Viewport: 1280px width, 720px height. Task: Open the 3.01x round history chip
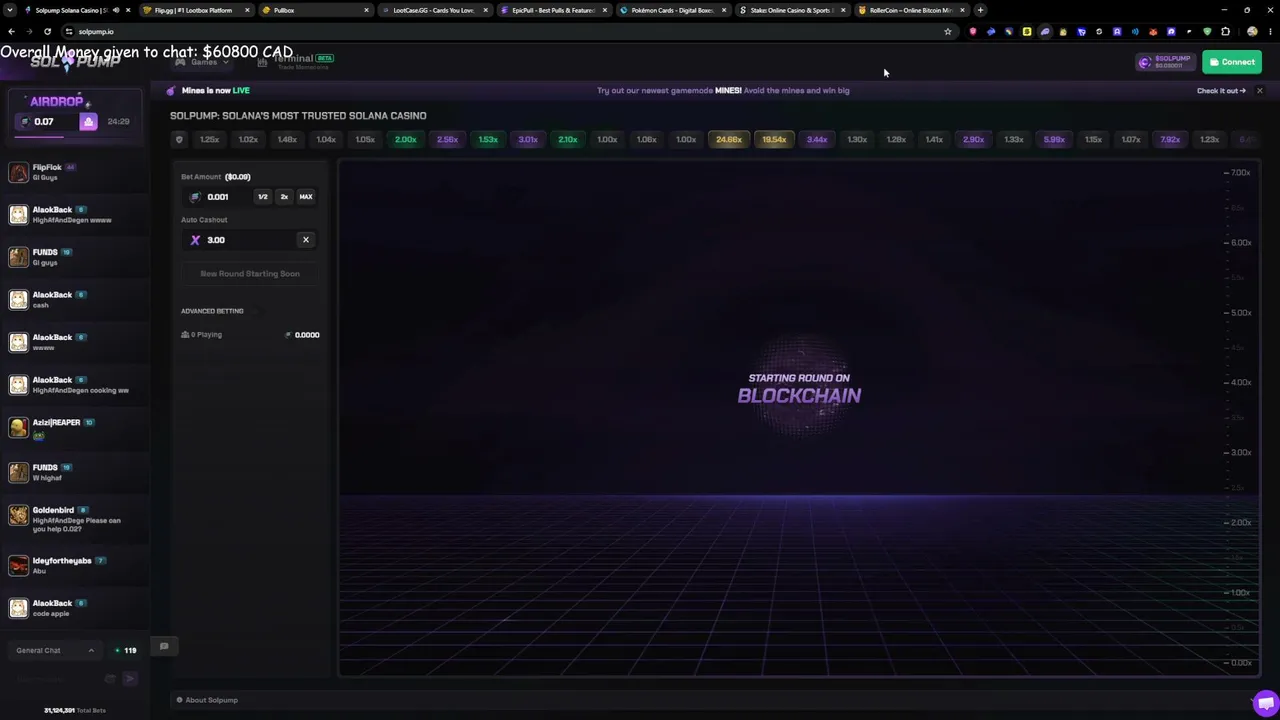(528, 139)
